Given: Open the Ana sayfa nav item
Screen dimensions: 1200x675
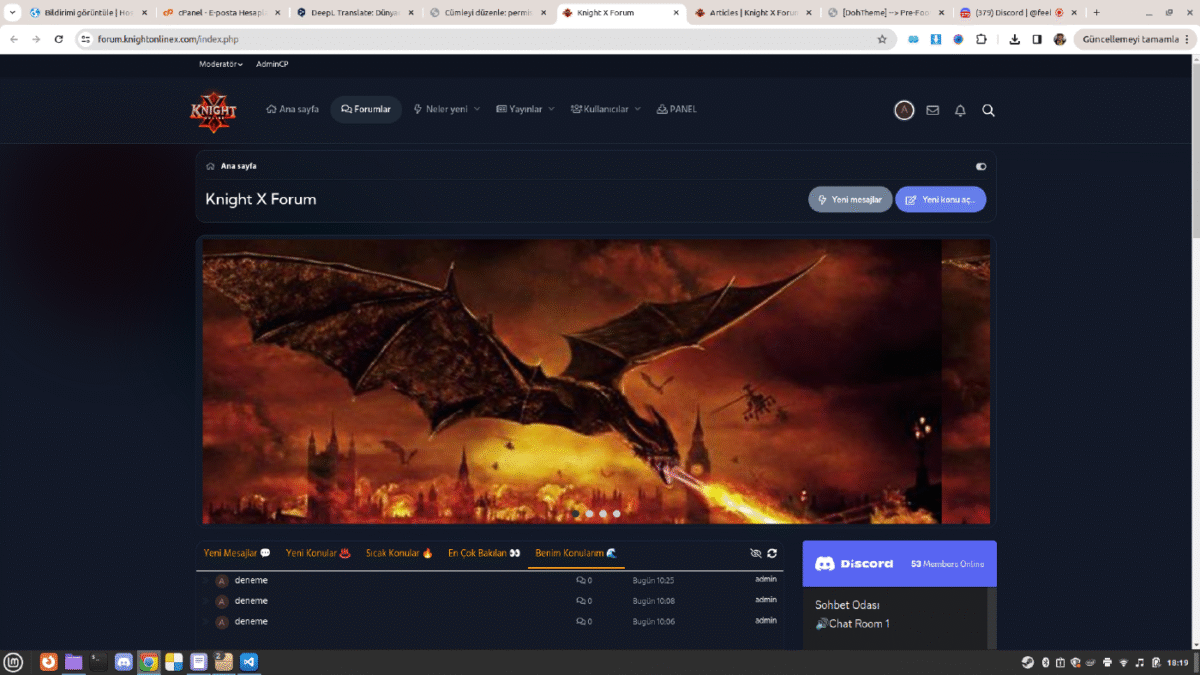Looking at the screenshot, I should coord(292,109).
